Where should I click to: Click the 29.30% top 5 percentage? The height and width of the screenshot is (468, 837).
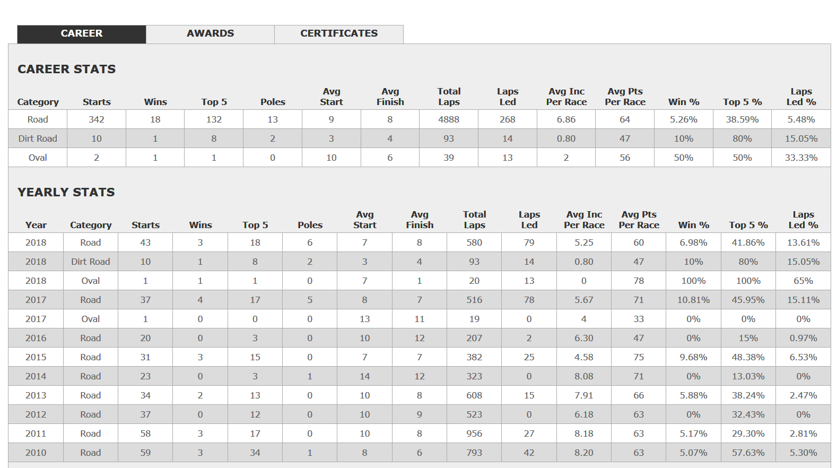[748, 434]
